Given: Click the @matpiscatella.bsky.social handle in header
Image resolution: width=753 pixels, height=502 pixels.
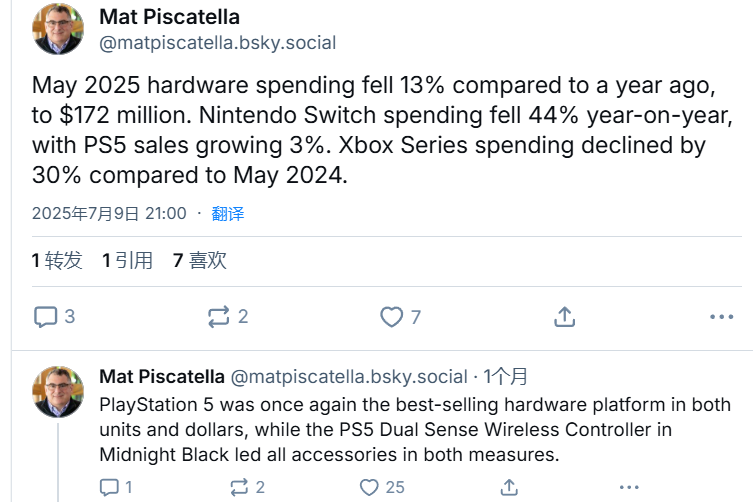Looking at the screenshot, I should [218, 43].
